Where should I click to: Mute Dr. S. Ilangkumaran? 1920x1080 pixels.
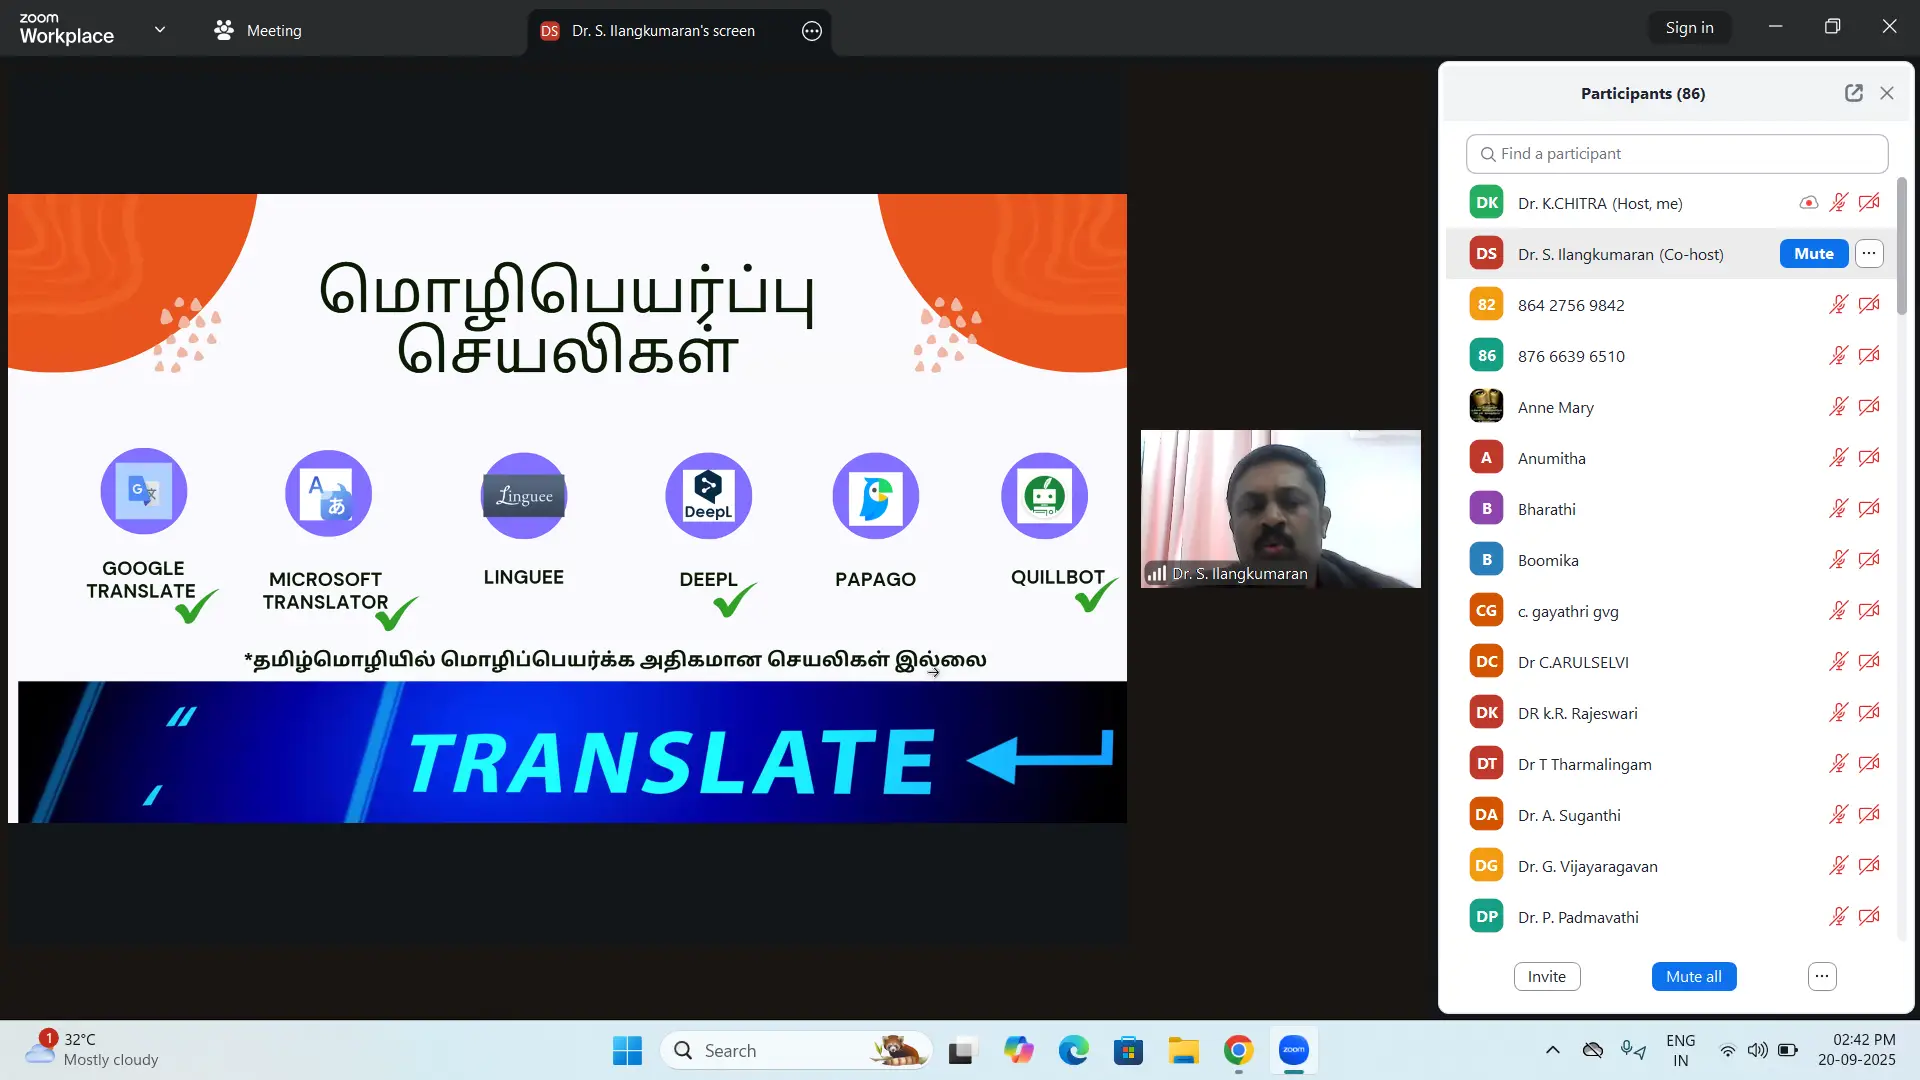click(x=1813, y=254)
